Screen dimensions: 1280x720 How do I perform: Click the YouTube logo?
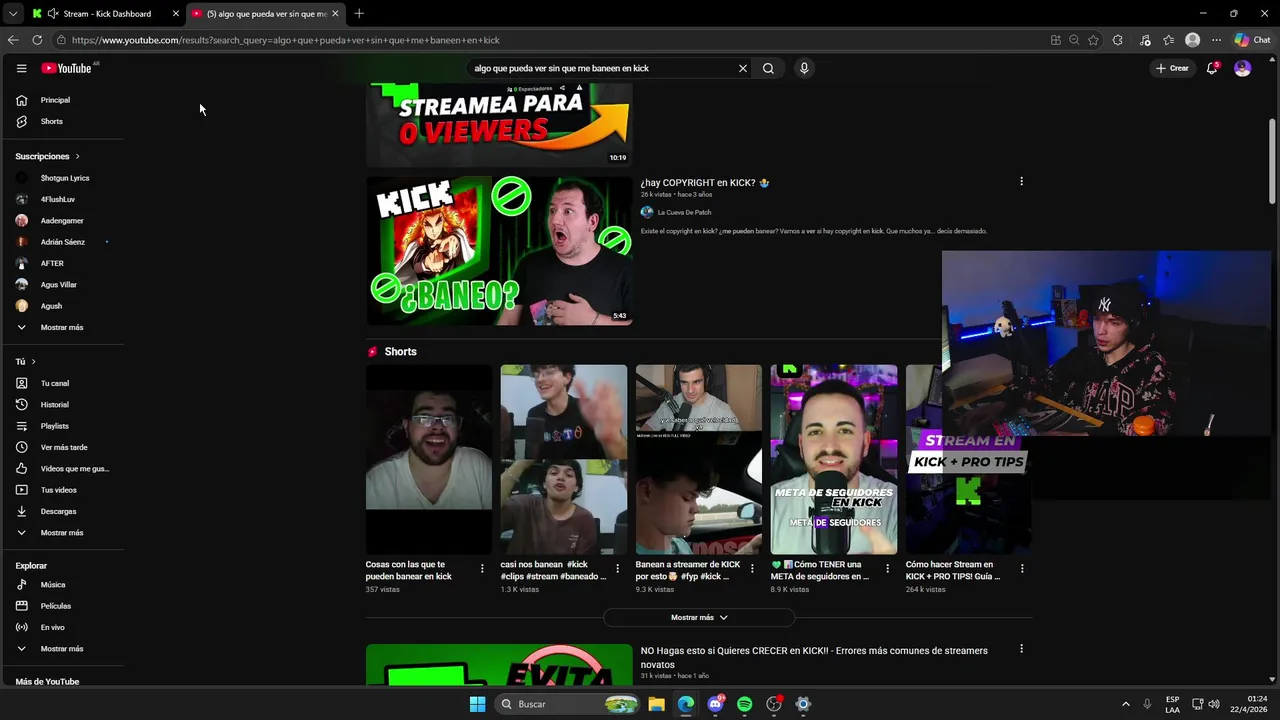66,68
